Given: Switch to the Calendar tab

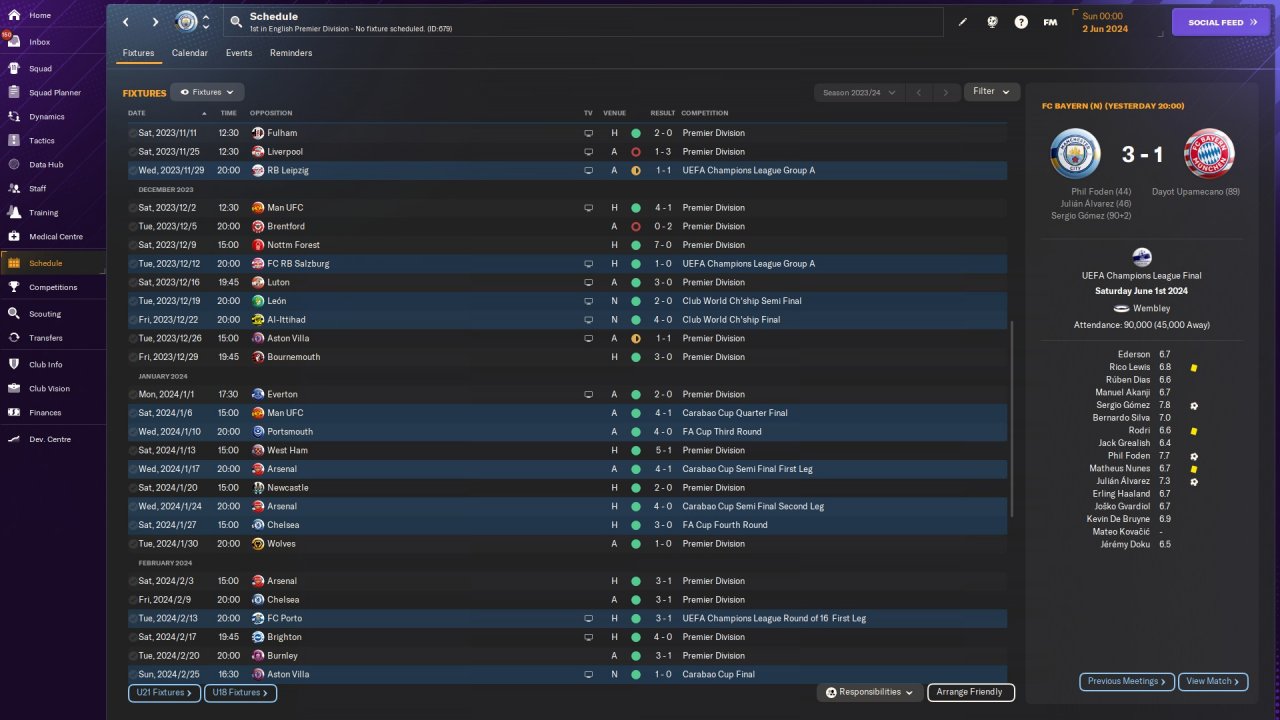Looking at the screenshot, I should point(190,53).
